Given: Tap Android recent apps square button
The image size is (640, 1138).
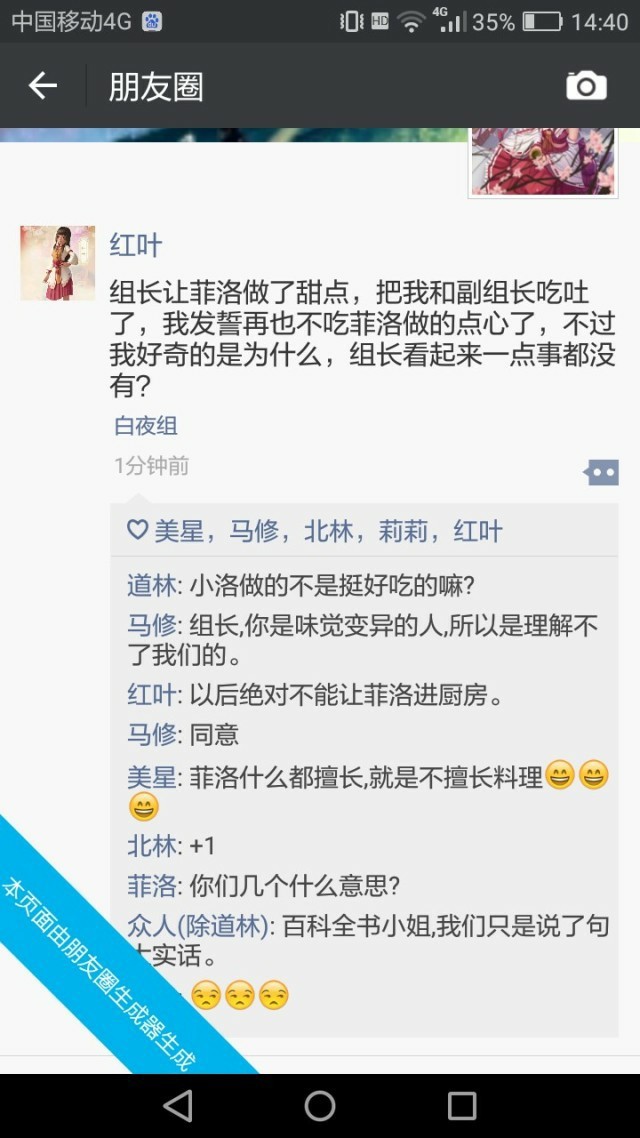Looking at the screenshot, I should pyautogui.click(x=461, y=1106).
